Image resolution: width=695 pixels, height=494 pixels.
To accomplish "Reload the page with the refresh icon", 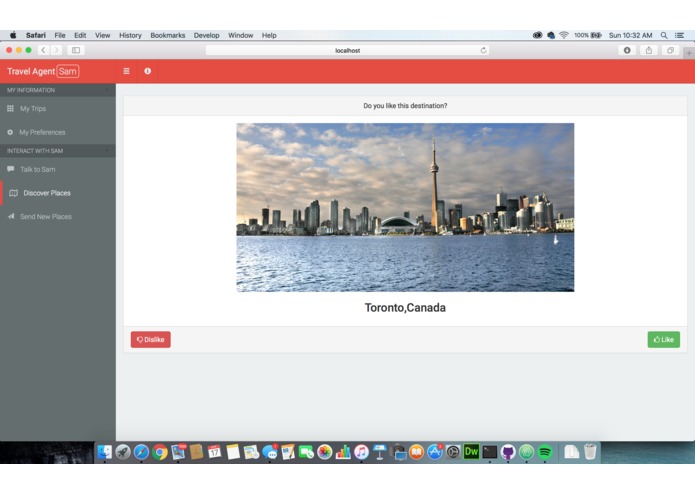I will [484, 51].
